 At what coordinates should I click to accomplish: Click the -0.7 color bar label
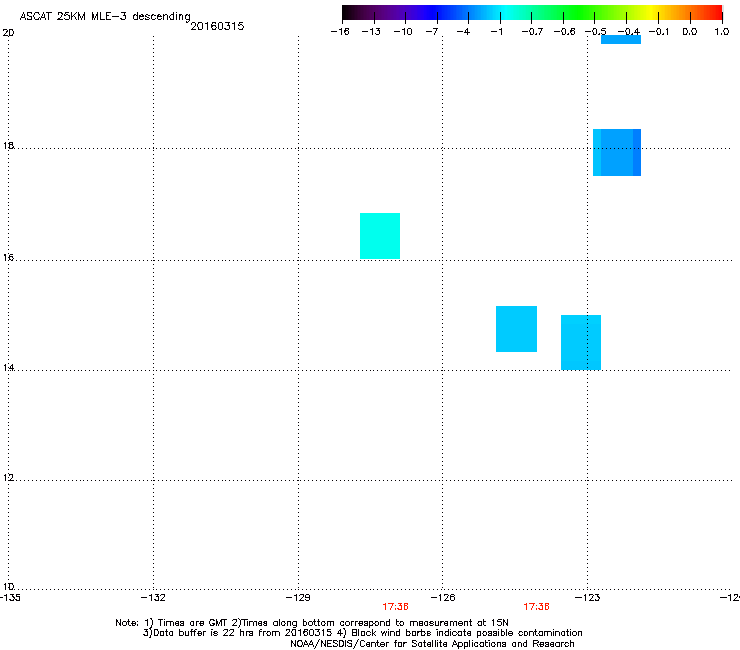coord(532,32)
